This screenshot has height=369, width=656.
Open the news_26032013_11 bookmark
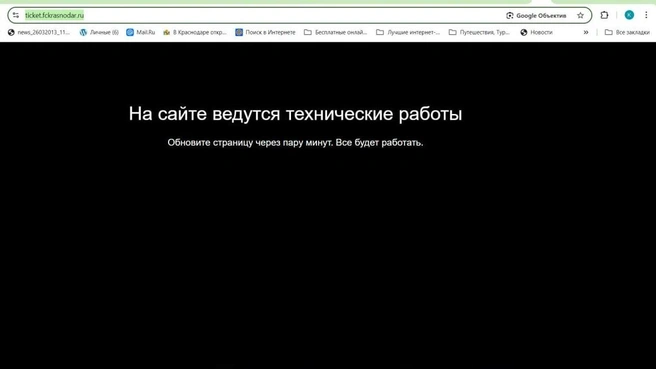tap(39, 32)
